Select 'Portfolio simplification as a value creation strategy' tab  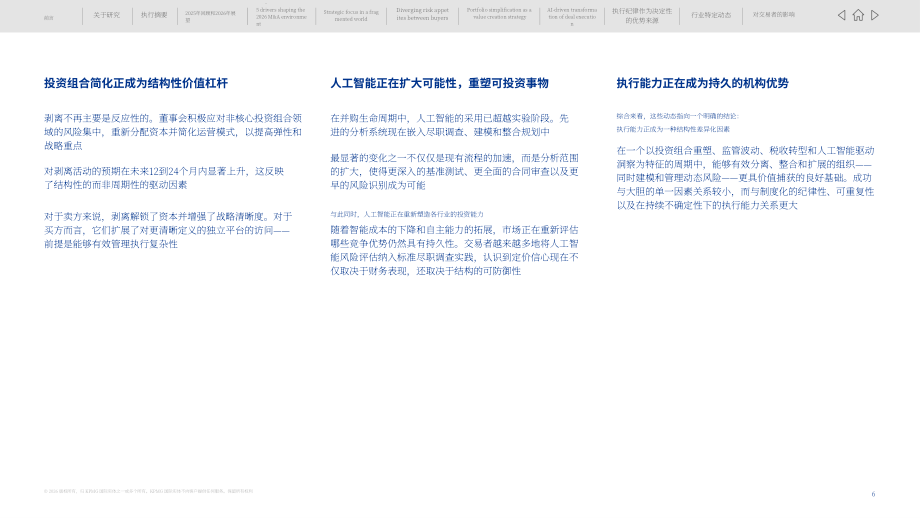[499, 13]
